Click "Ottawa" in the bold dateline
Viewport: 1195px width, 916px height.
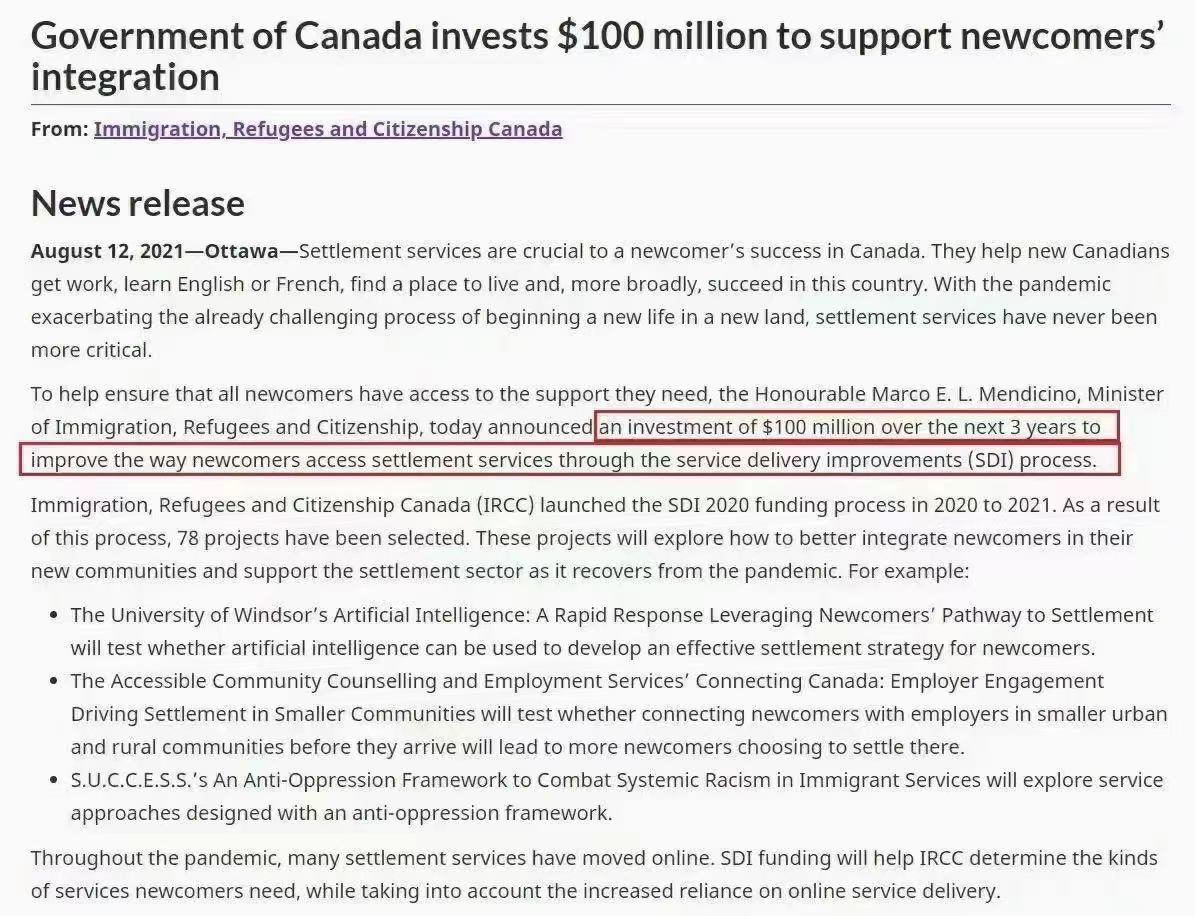pyautogui.click(x=241, y=250)
